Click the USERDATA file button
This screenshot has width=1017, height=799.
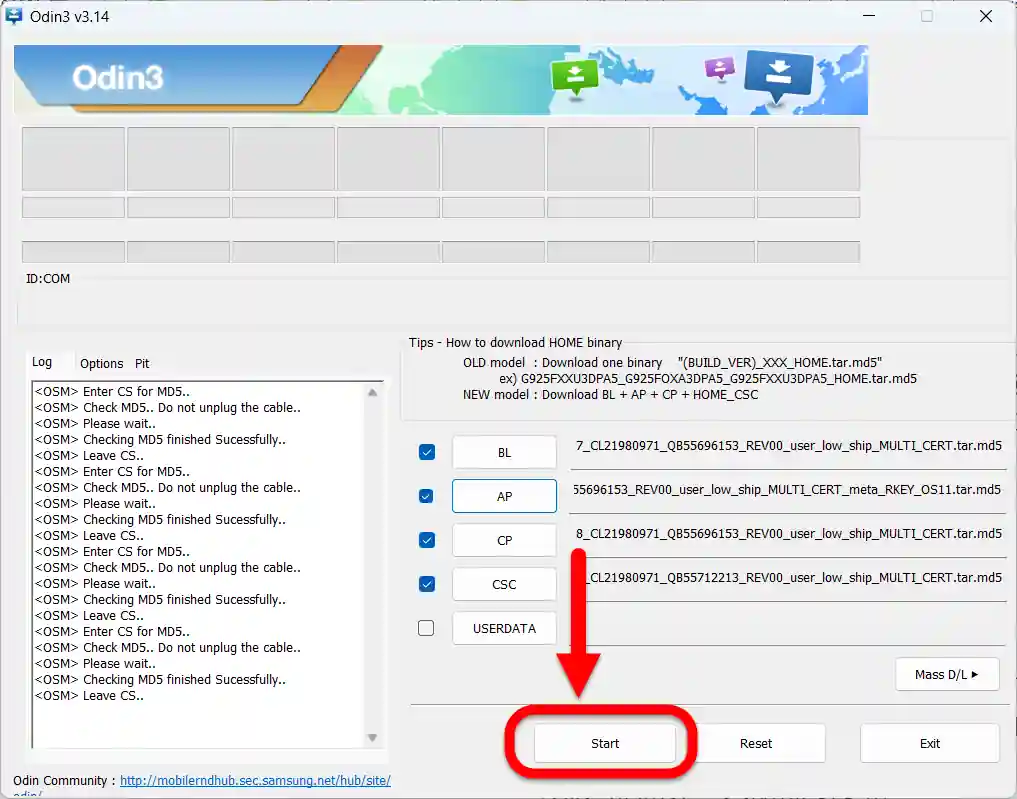tap(505, 628)
